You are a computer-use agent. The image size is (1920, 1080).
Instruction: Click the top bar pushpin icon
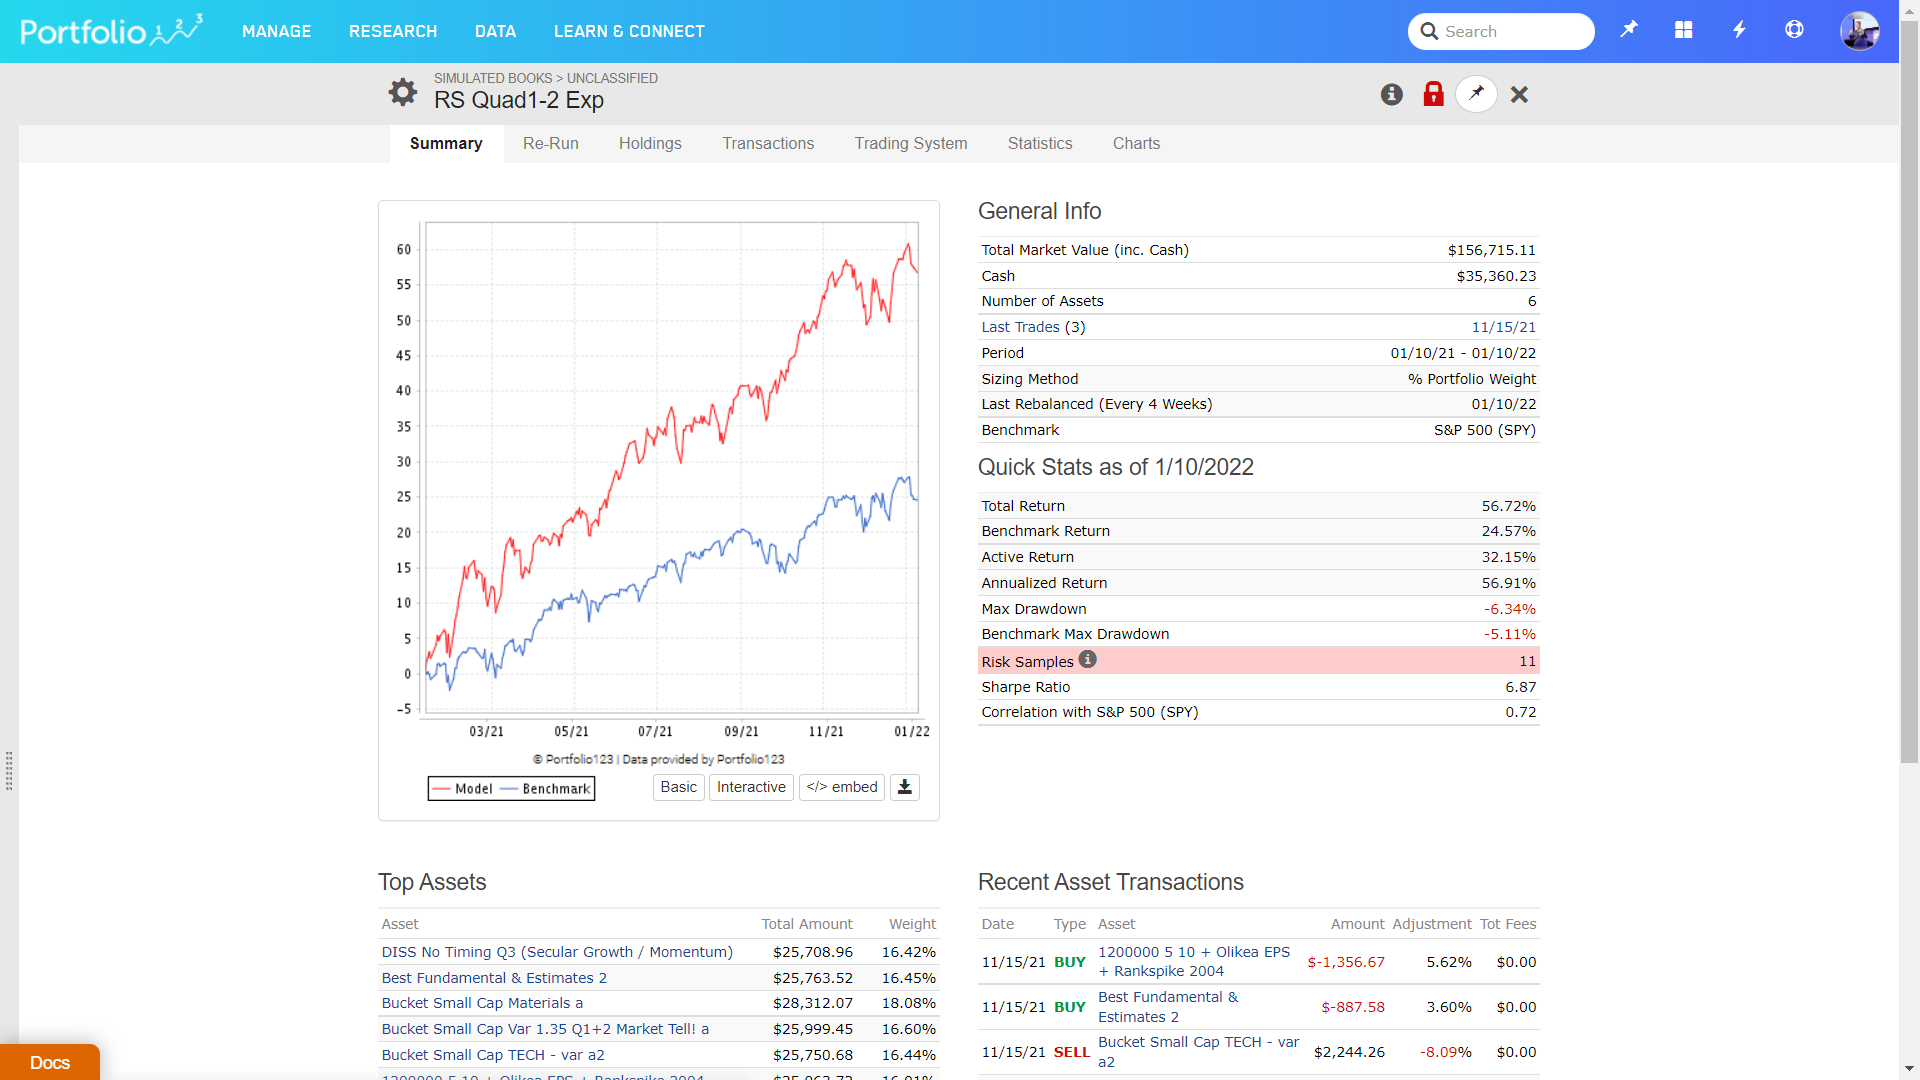[x=1629, y=30]
